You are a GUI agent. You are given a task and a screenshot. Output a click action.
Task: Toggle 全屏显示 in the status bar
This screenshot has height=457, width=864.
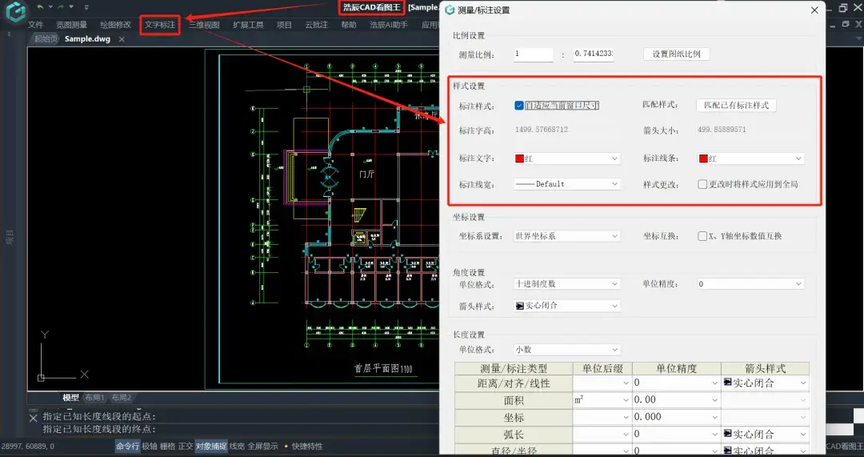click(x=263, y=446)
